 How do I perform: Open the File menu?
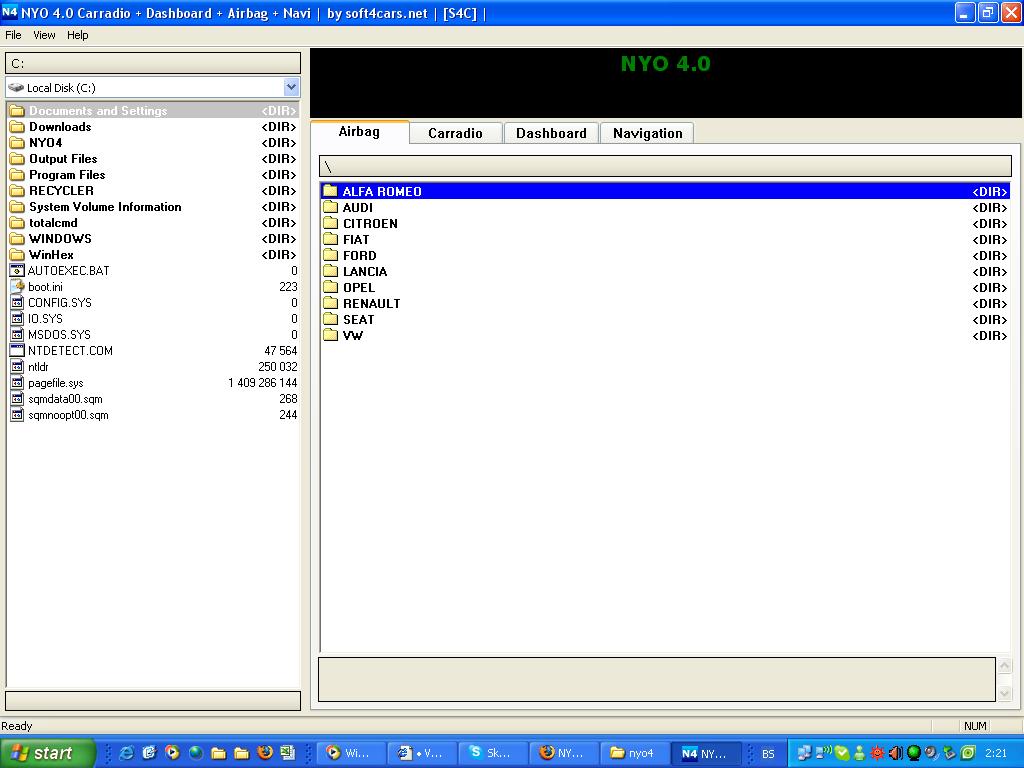[13, 35]
